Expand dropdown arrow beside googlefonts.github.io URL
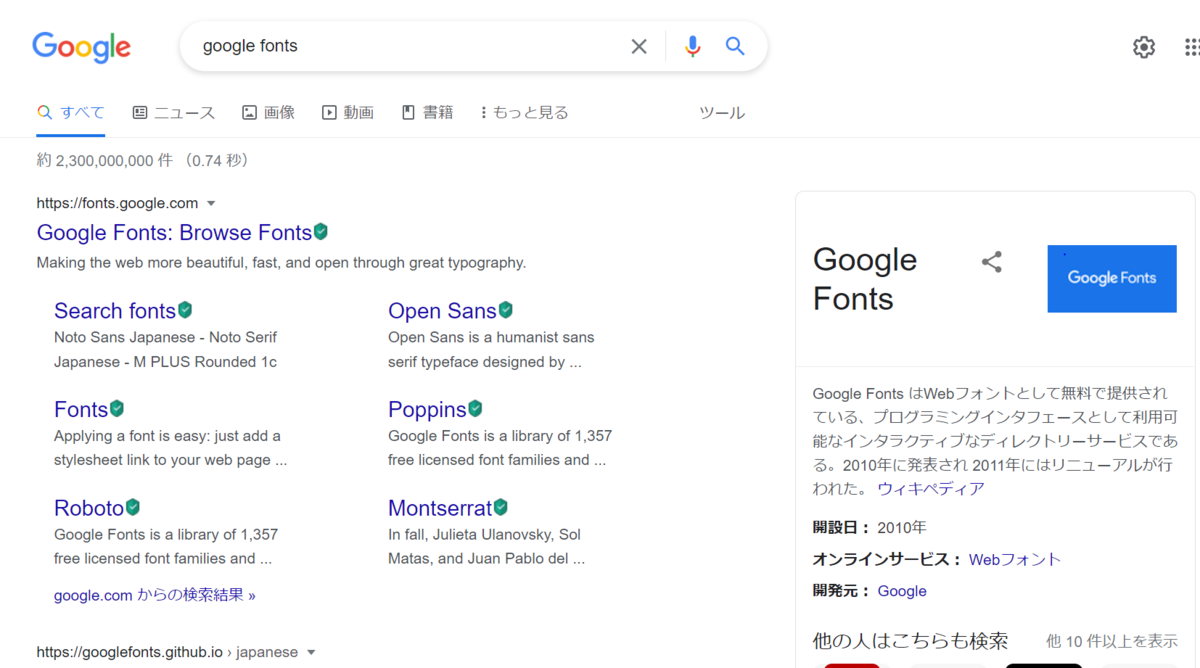1200x668 pixels. click(x=311, y=653)
